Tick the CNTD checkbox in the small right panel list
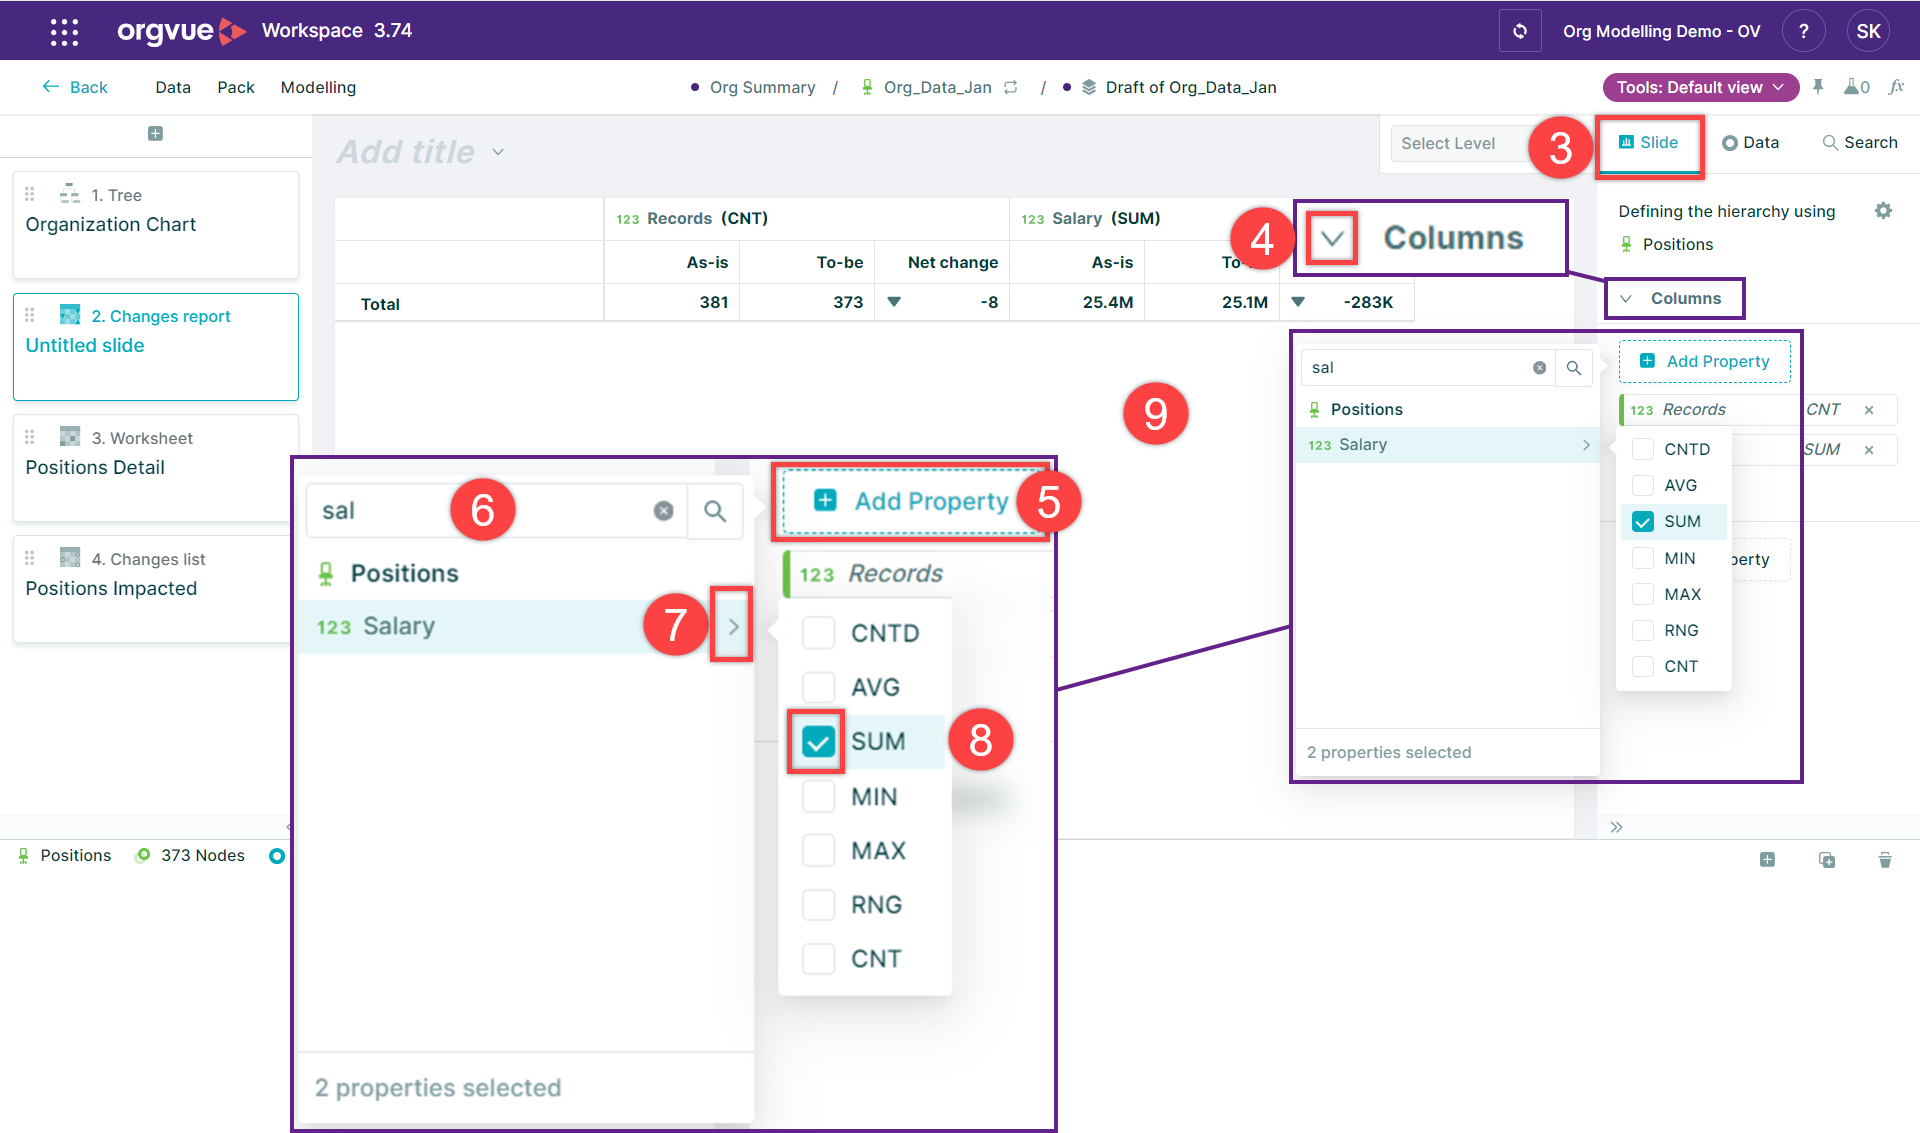1920x1133 pixels. pyautogui.click(x=1642, y=449)
